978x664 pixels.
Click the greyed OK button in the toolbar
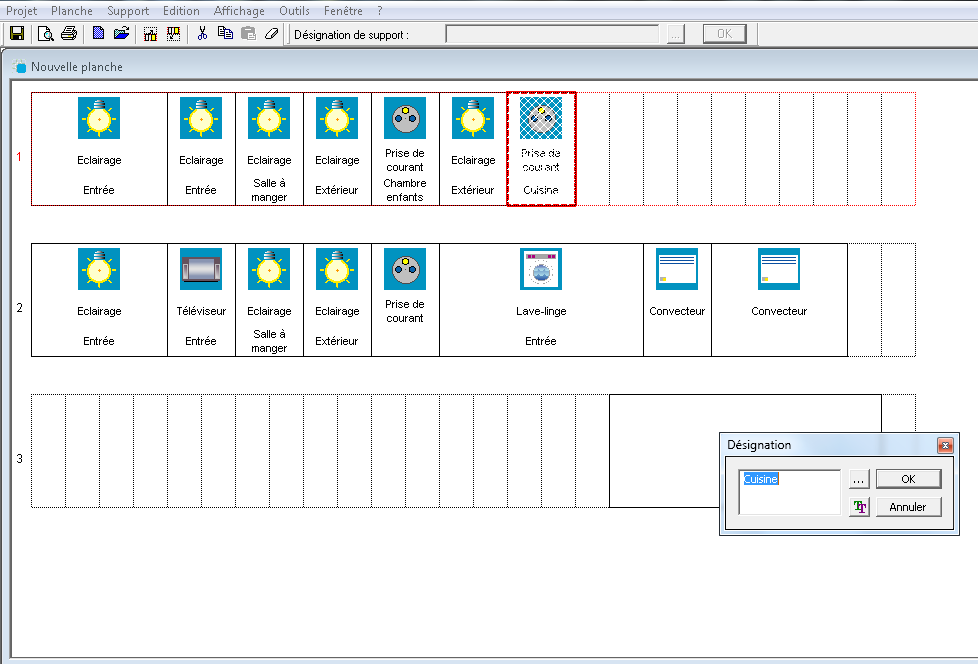[724, 34]
